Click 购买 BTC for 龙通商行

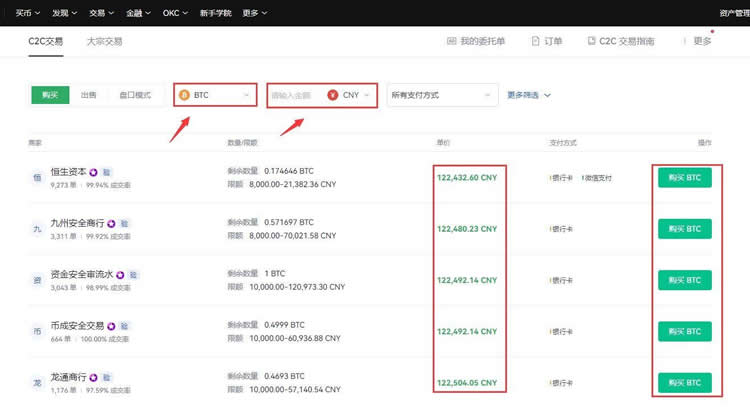684,383
